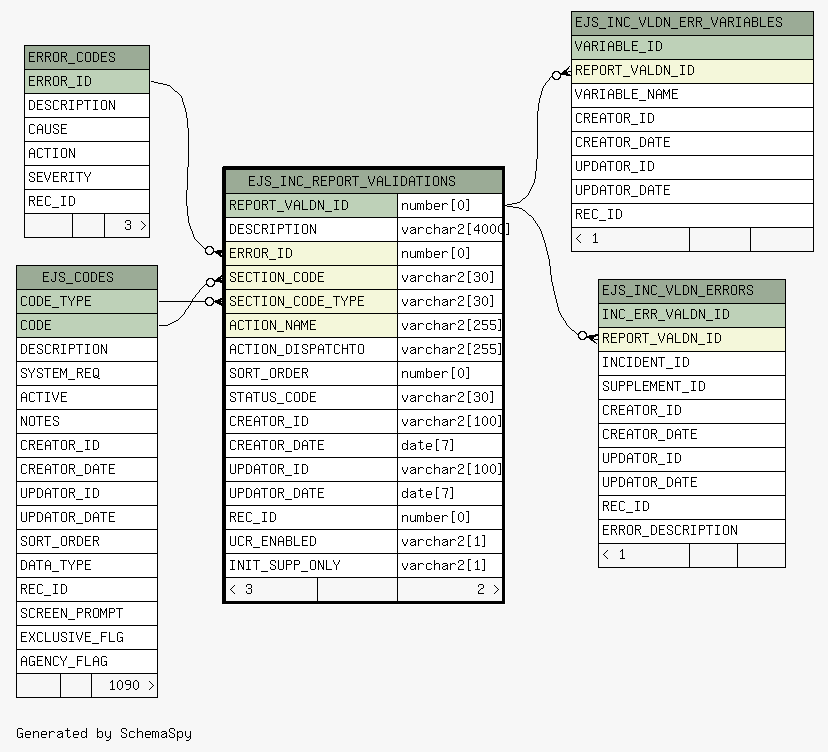
Task: Click the varchar2[1] type beside UCR_ENABLED
Action: click(450, 541)
